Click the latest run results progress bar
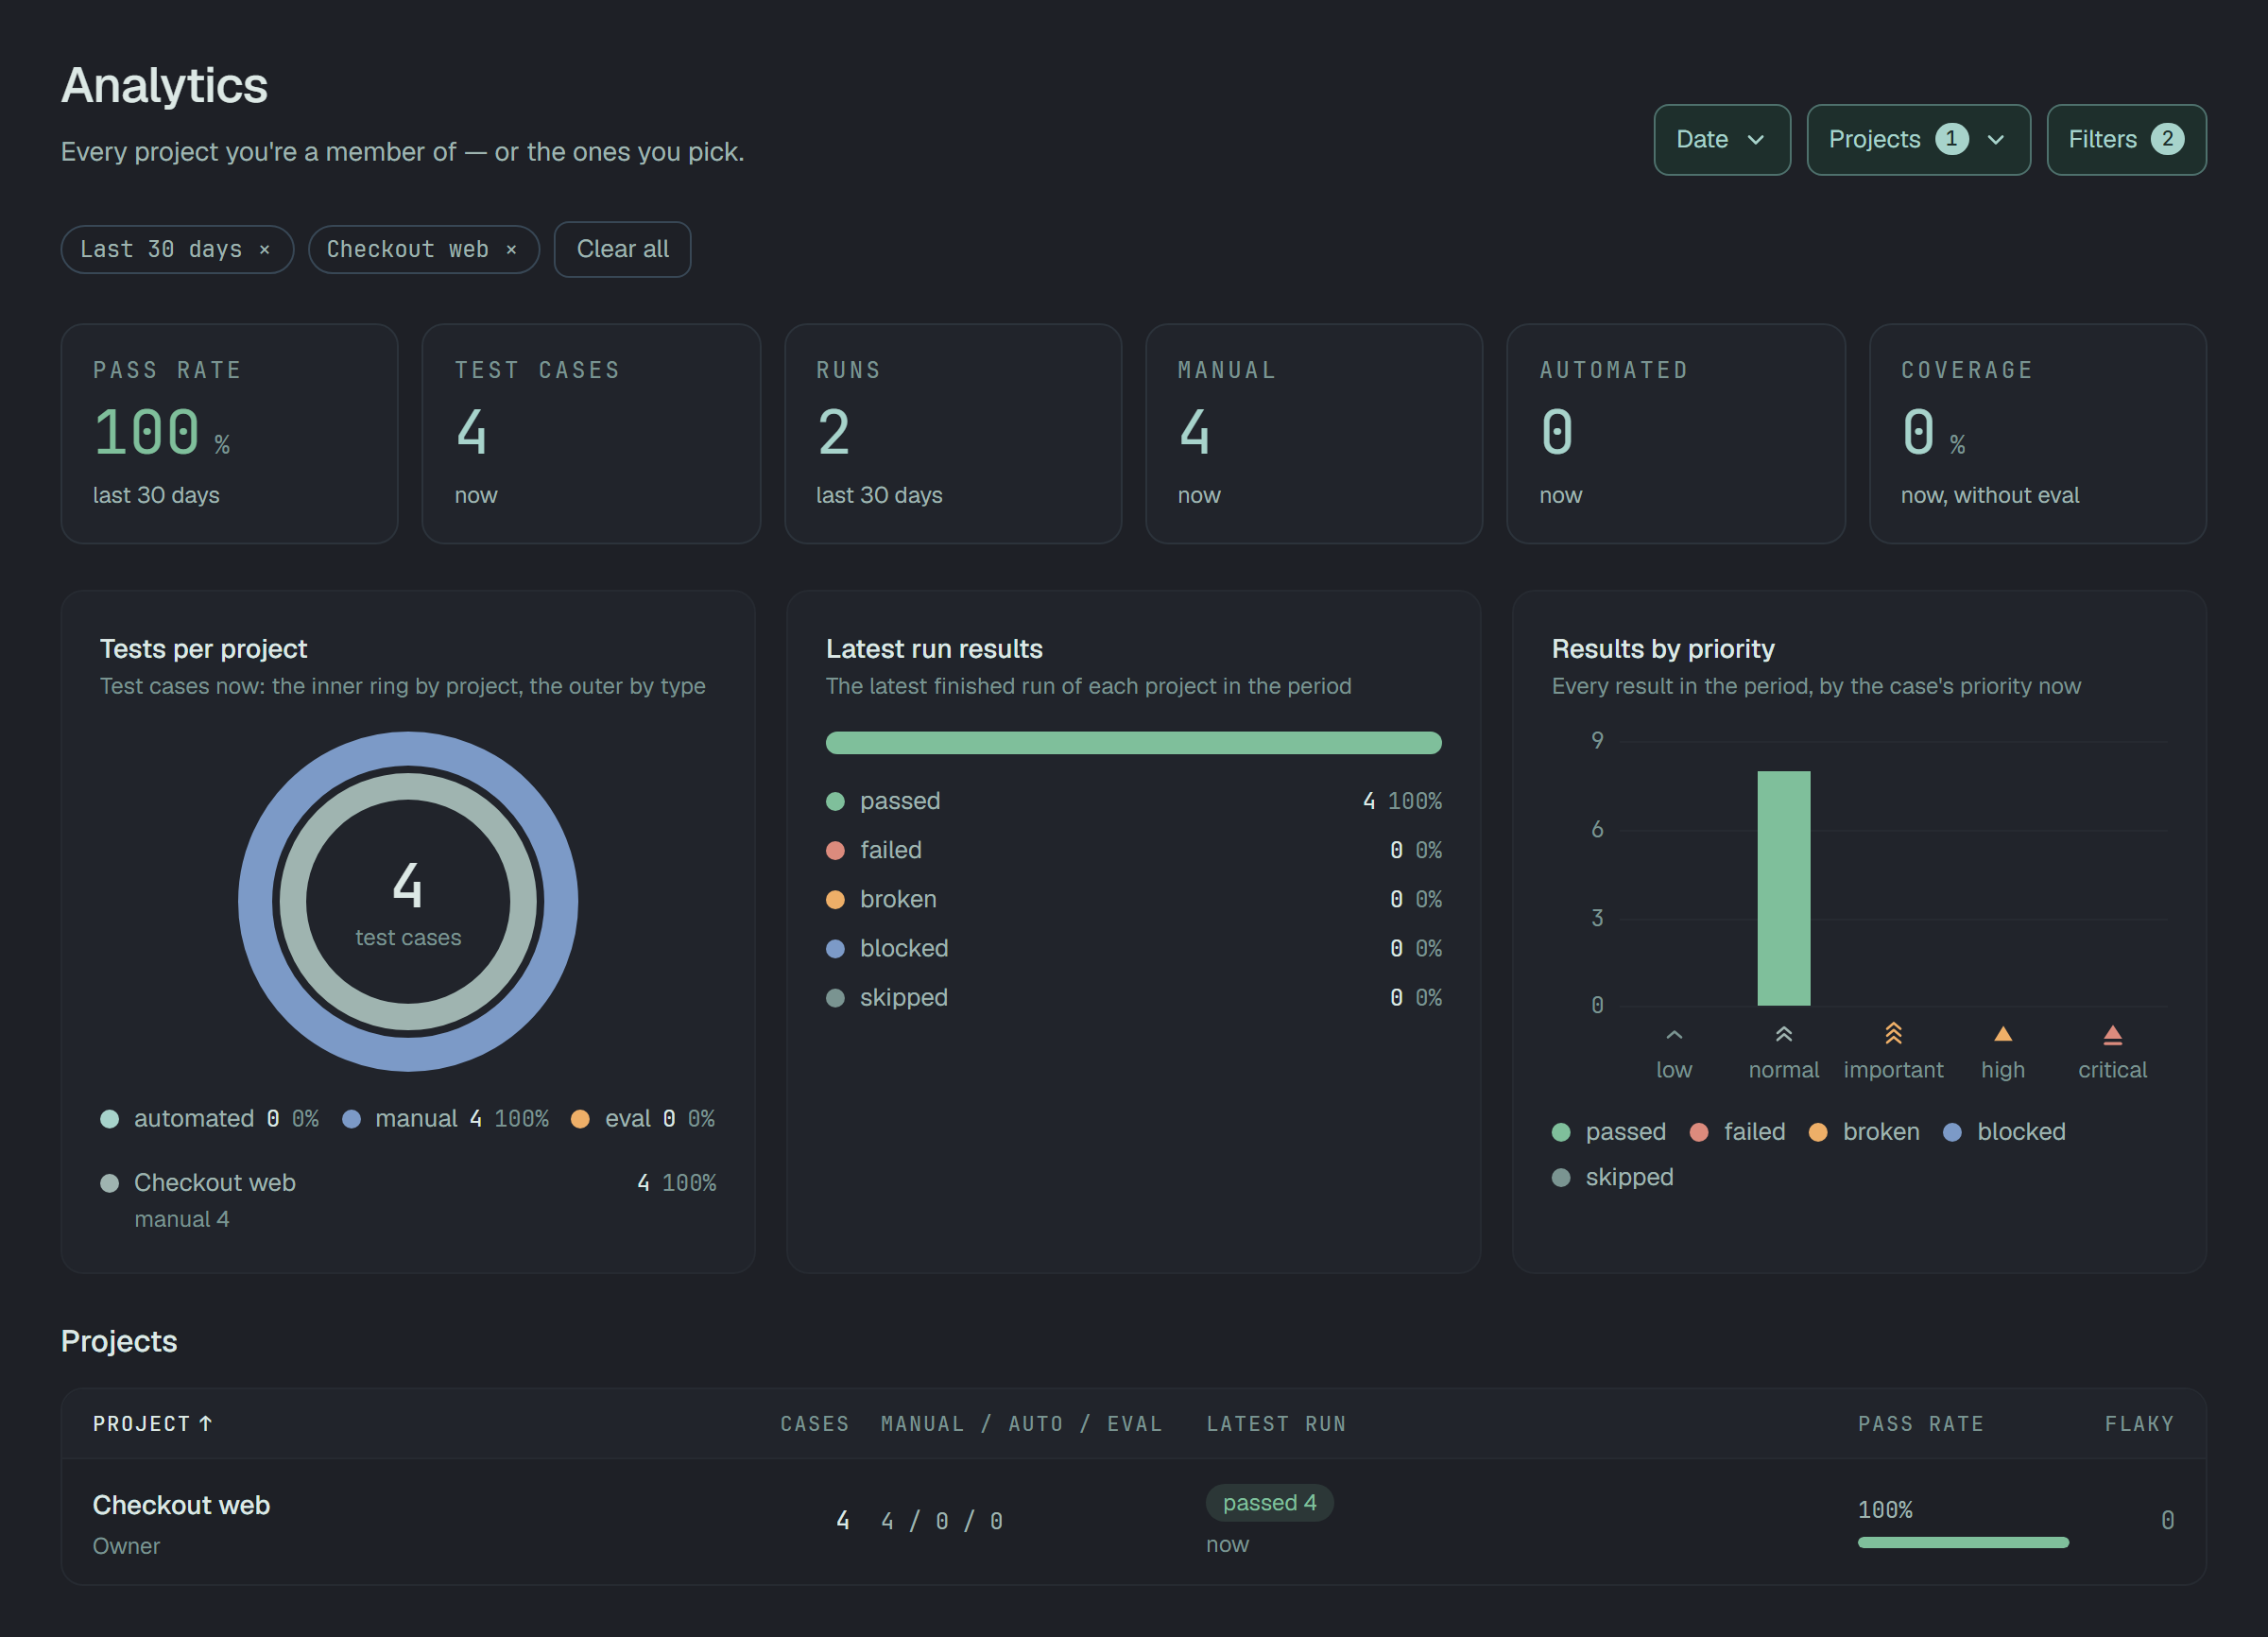The image size is (2268, 1637). [x=1133, y=742]
